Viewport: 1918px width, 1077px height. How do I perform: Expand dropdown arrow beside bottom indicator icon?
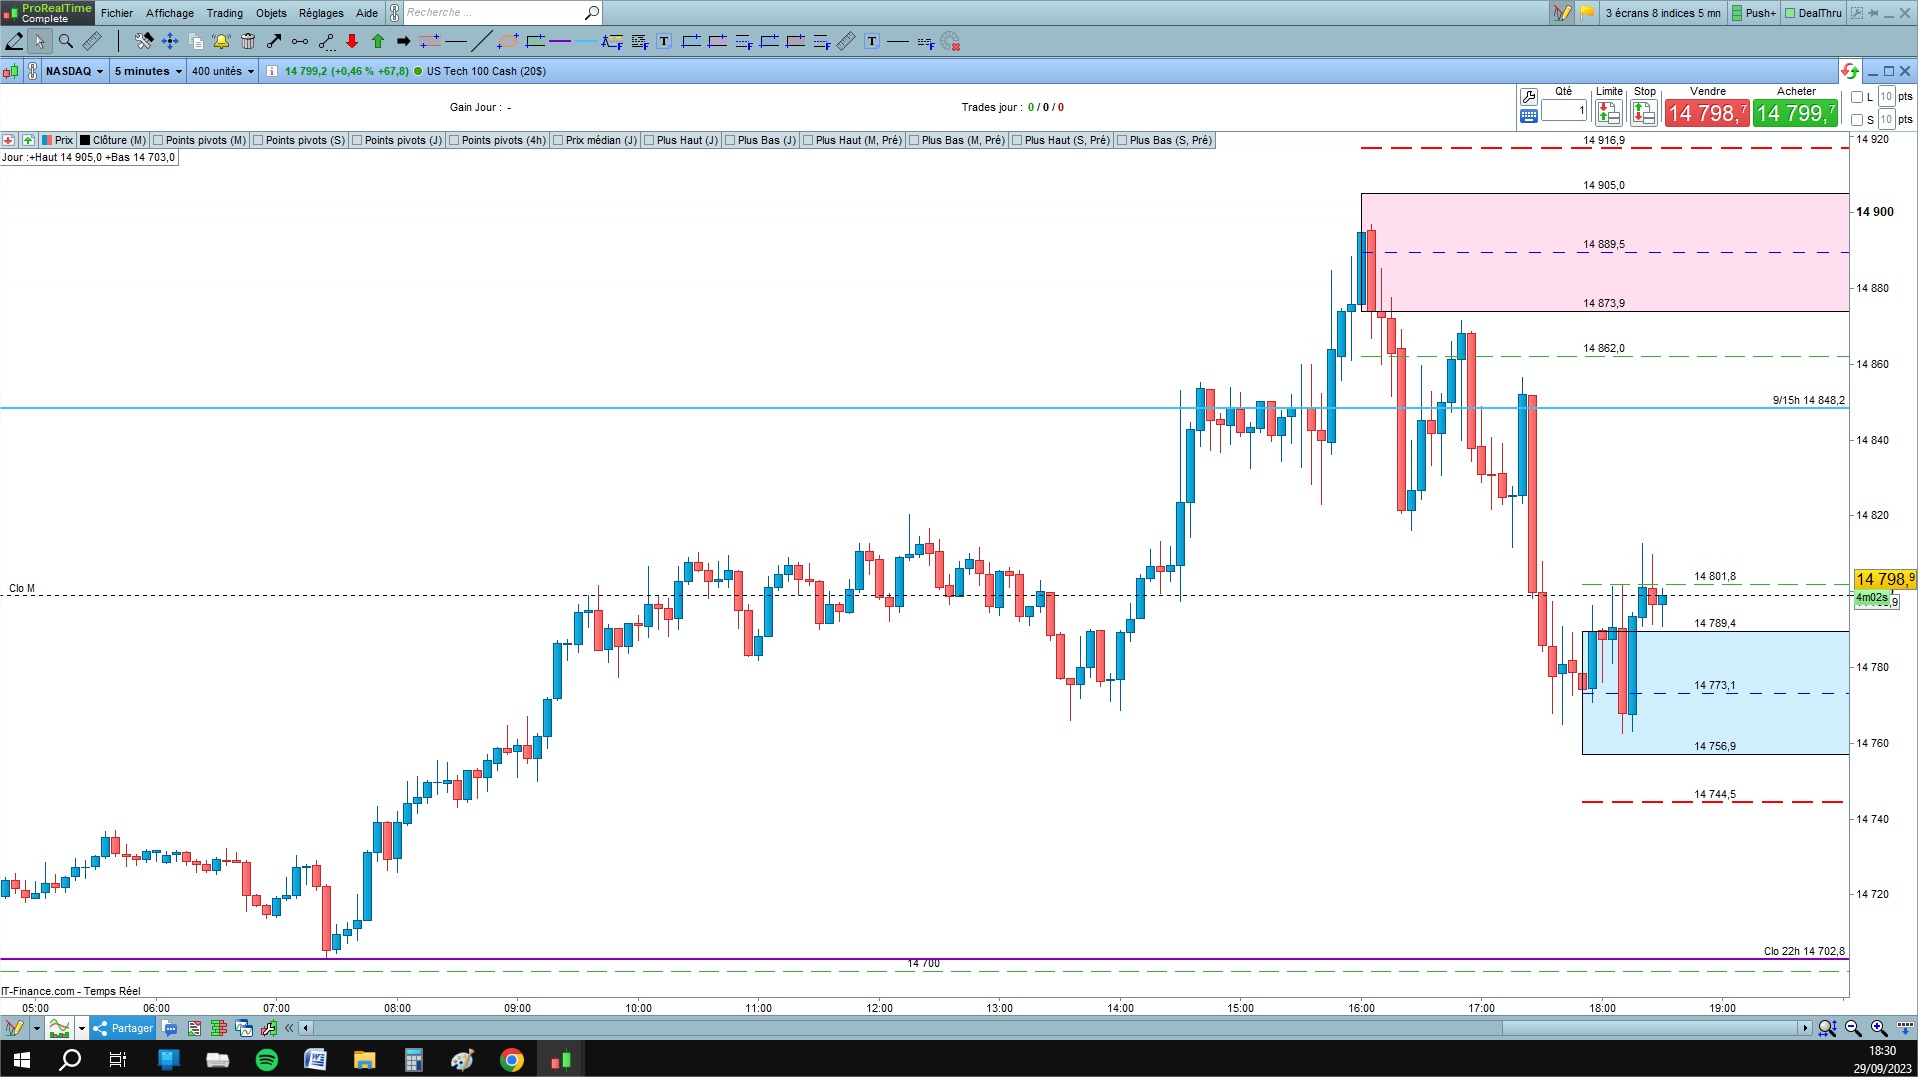point(82,1028)
